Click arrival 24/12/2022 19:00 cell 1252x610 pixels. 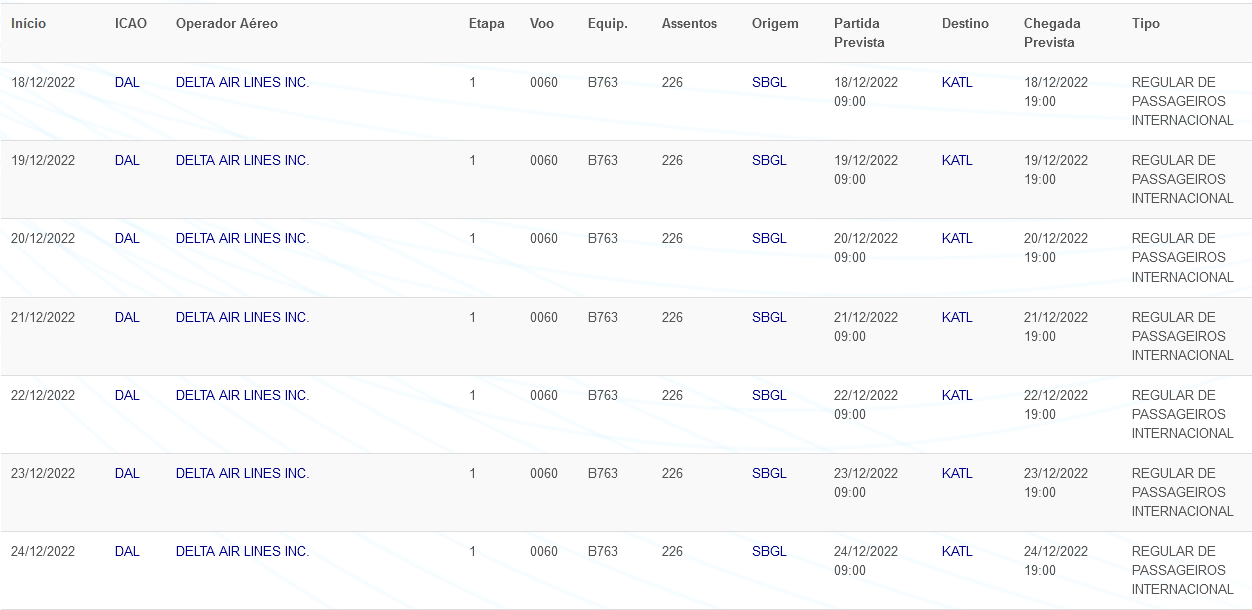pos(1056,561)
